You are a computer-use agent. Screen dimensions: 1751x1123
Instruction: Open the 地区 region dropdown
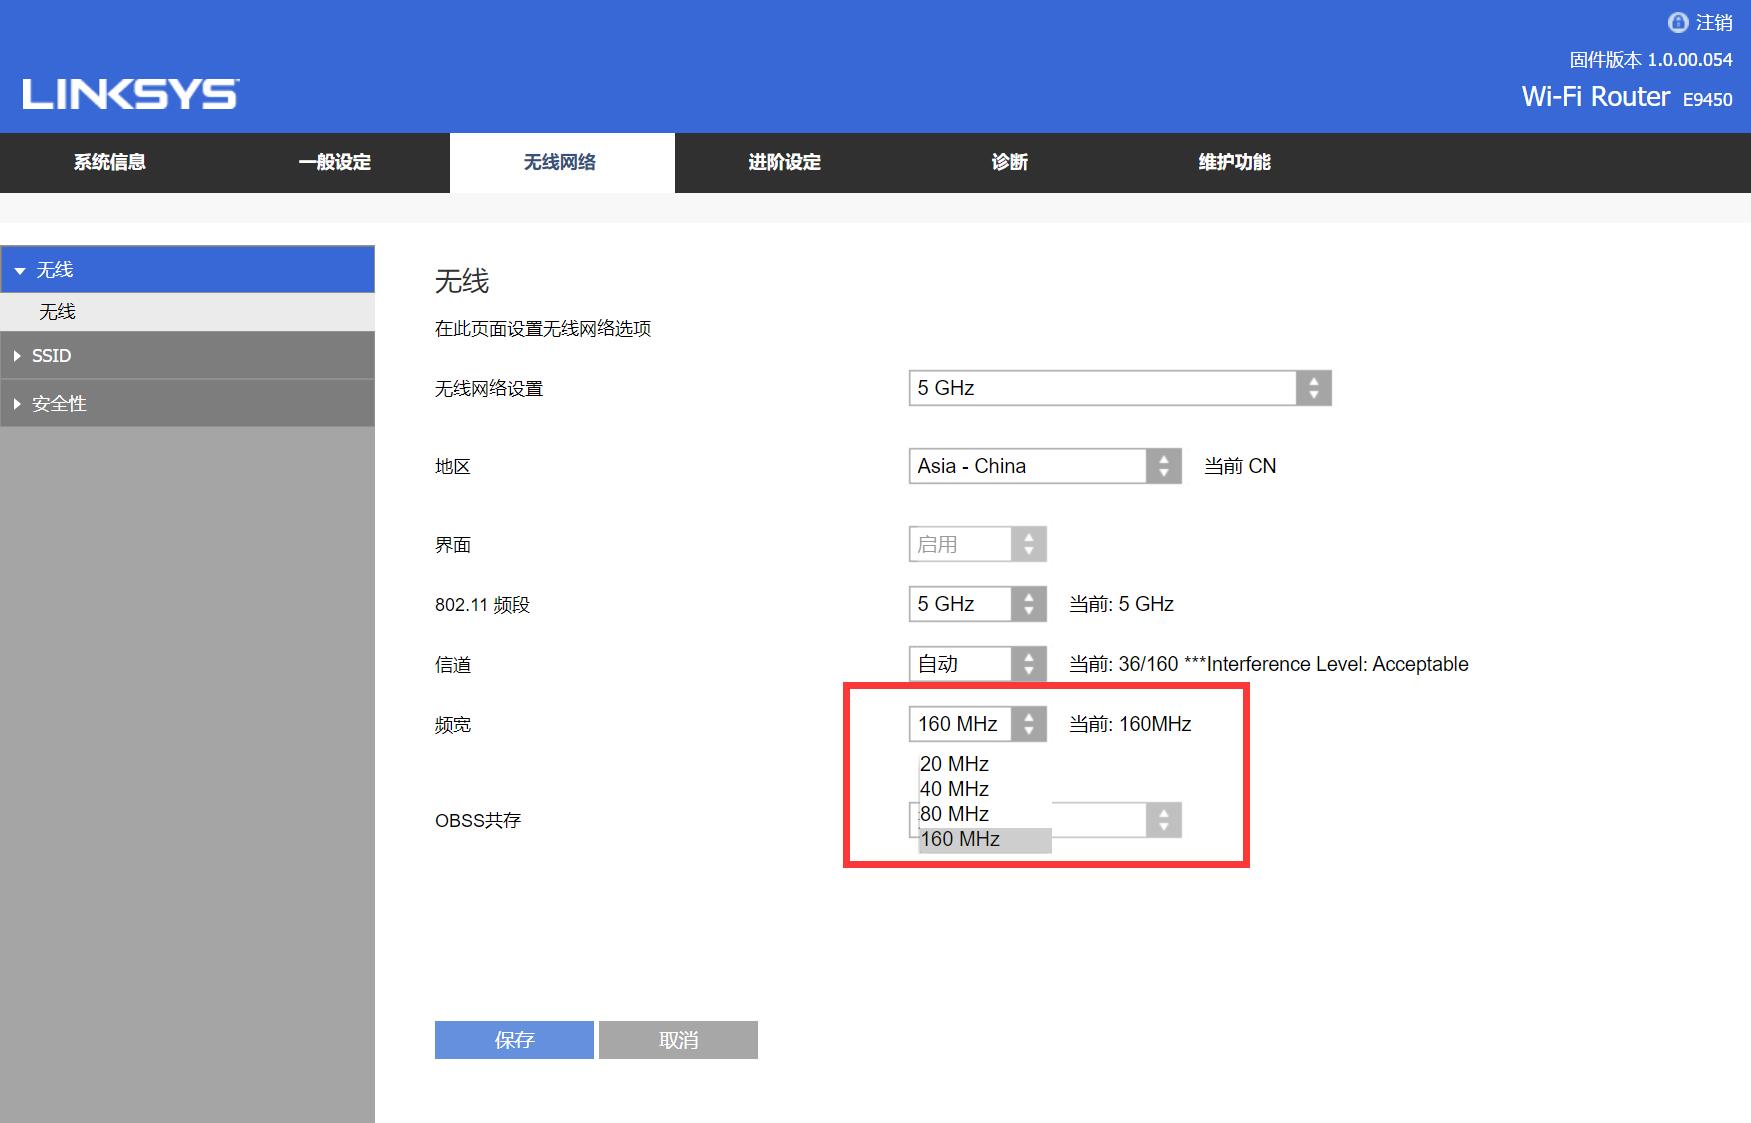[1030, 465]
